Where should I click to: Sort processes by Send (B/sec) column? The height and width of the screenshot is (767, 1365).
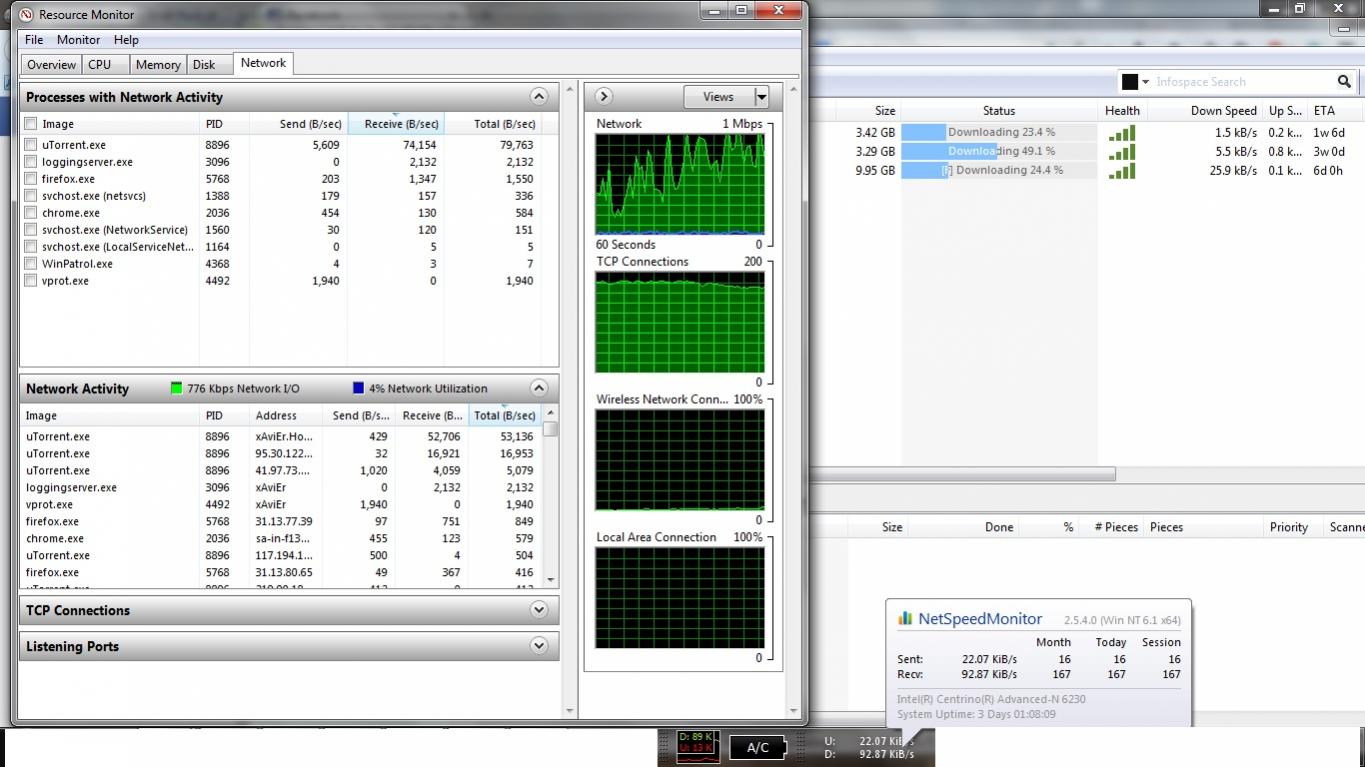pos(310,124)
